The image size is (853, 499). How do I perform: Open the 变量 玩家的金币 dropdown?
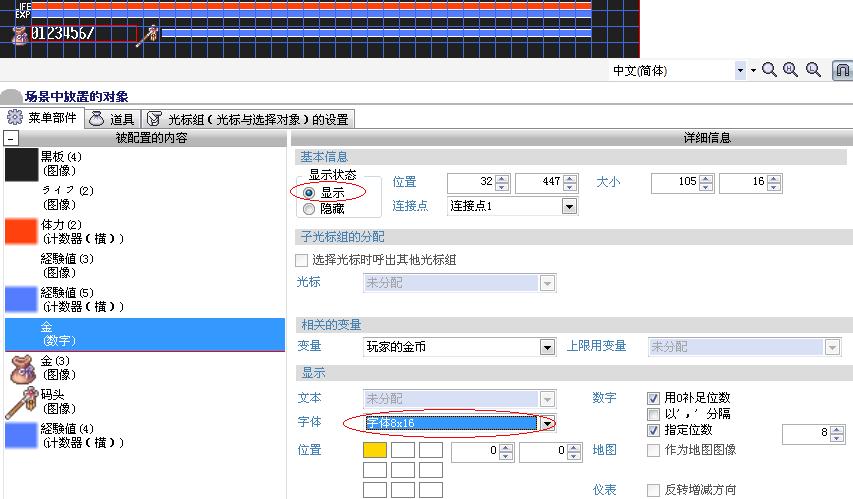[547, 347]
